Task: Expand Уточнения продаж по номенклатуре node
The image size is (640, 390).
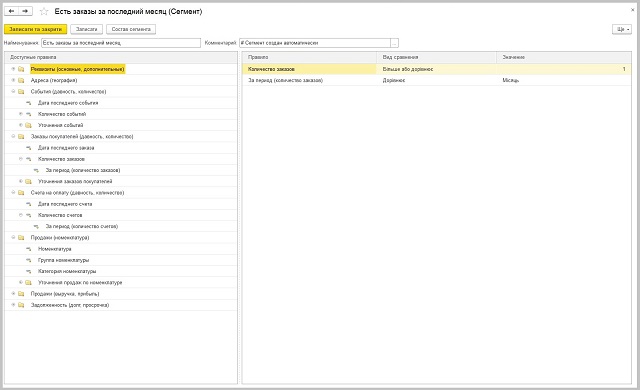Action: pos(21,282)
